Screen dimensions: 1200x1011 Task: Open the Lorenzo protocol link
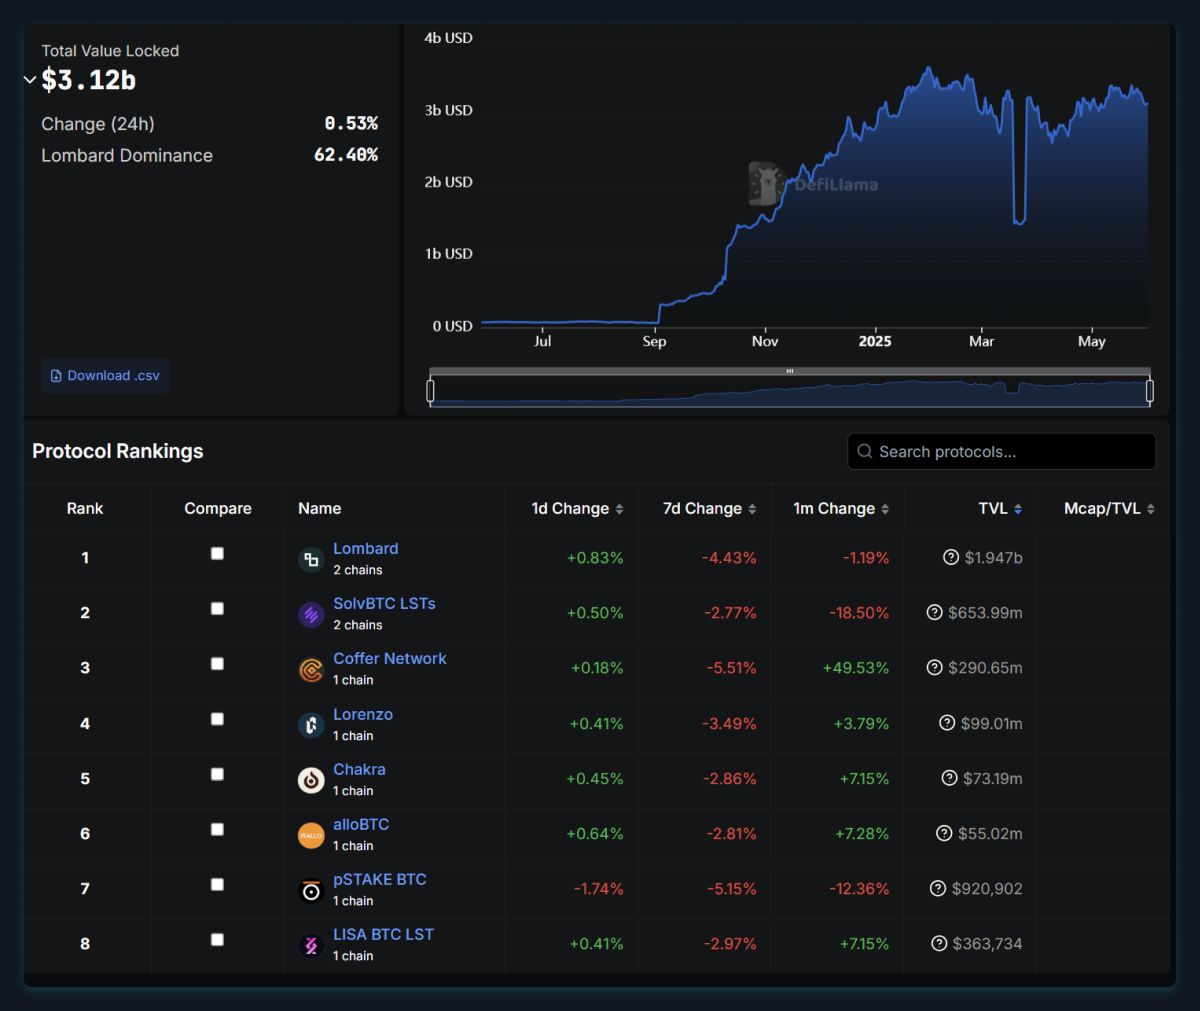tap(363, 714)
